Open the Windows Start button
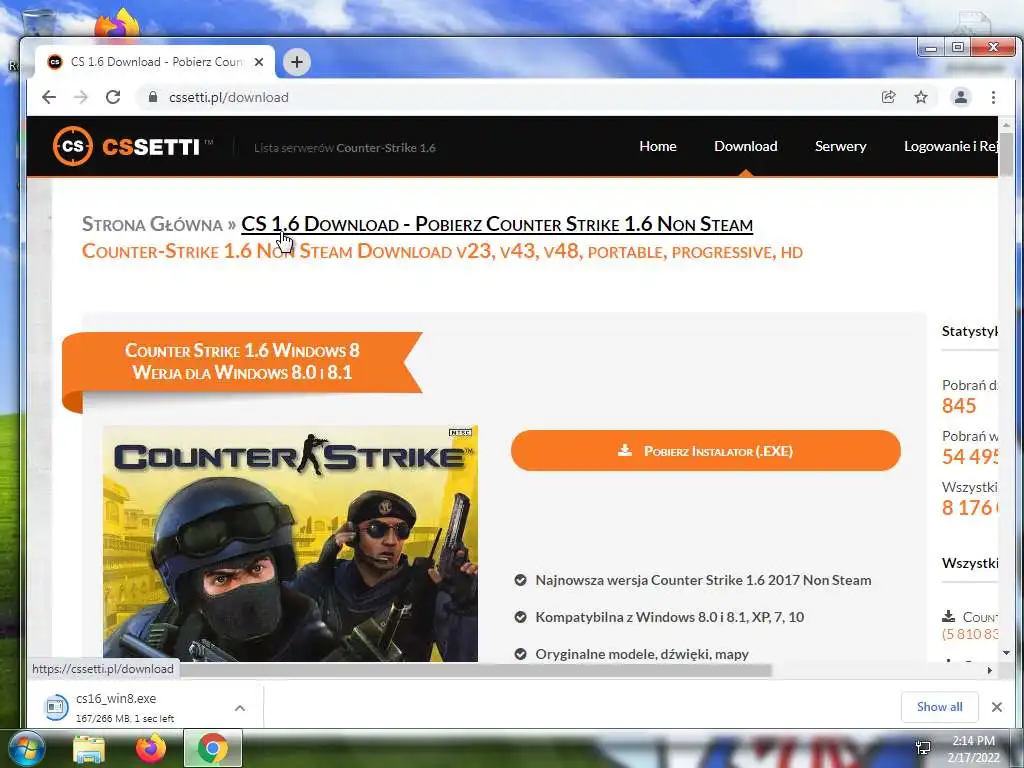The height and width of the screenshot is (768, 1024). [26, 749]
